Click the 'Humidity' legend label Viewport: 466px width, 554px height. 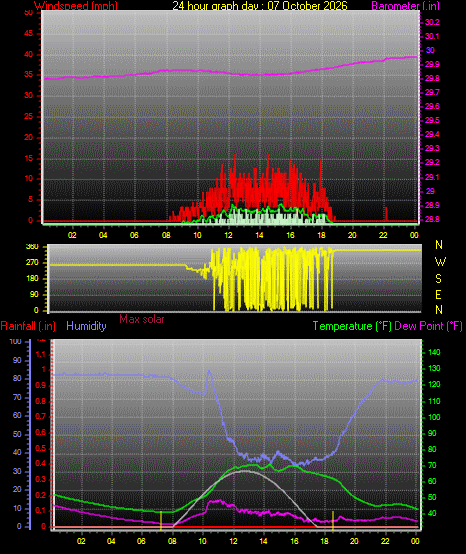coord(86,326)
